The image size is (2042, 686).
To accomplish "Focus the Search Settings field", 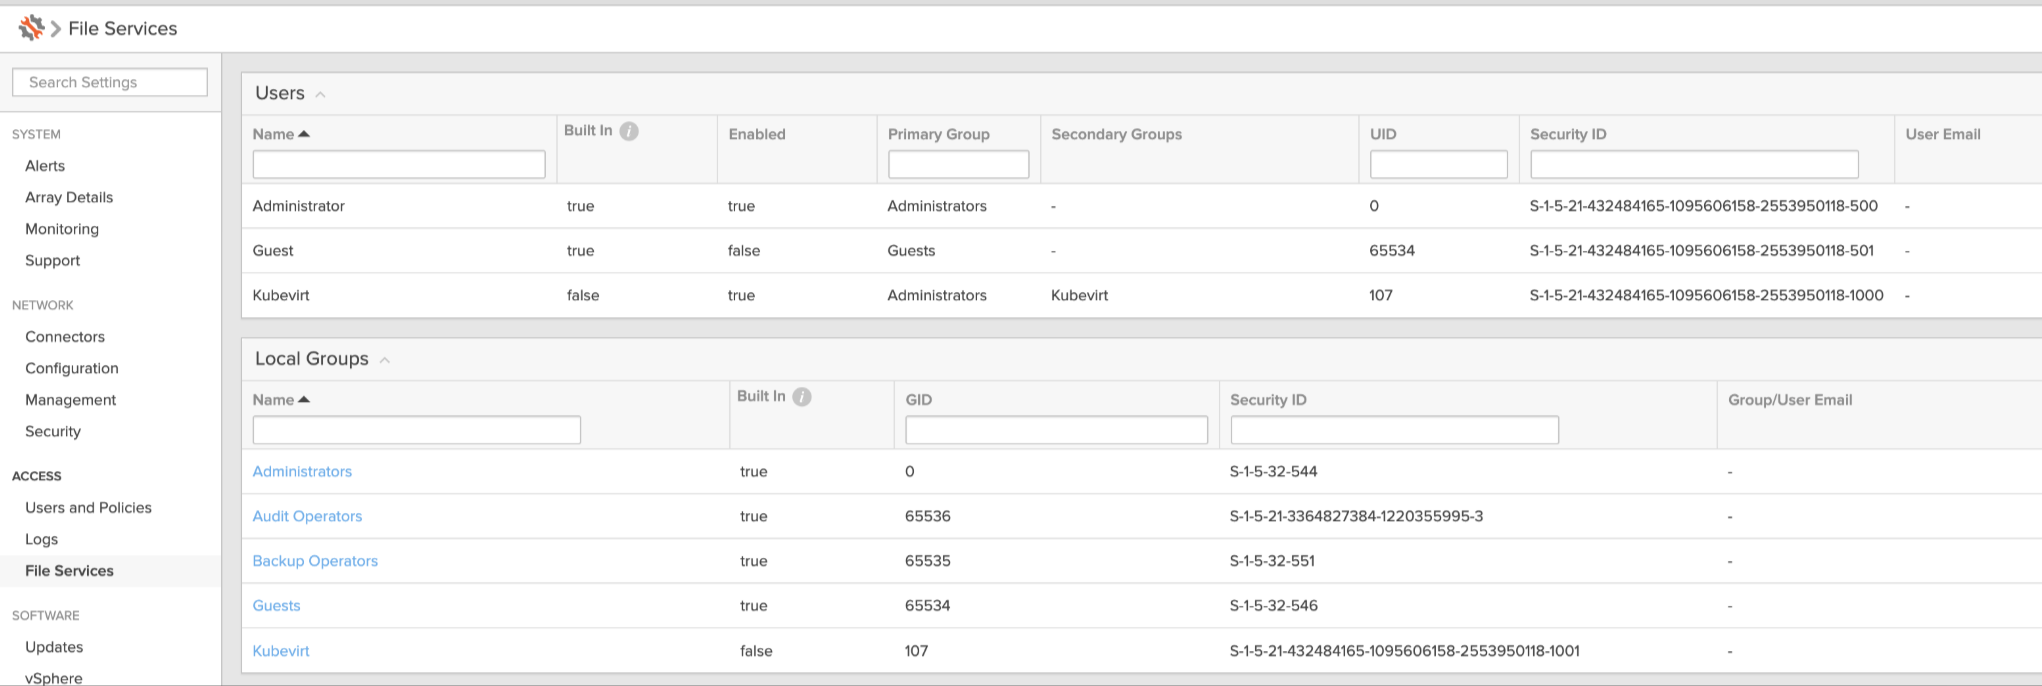I will point(110,82).
